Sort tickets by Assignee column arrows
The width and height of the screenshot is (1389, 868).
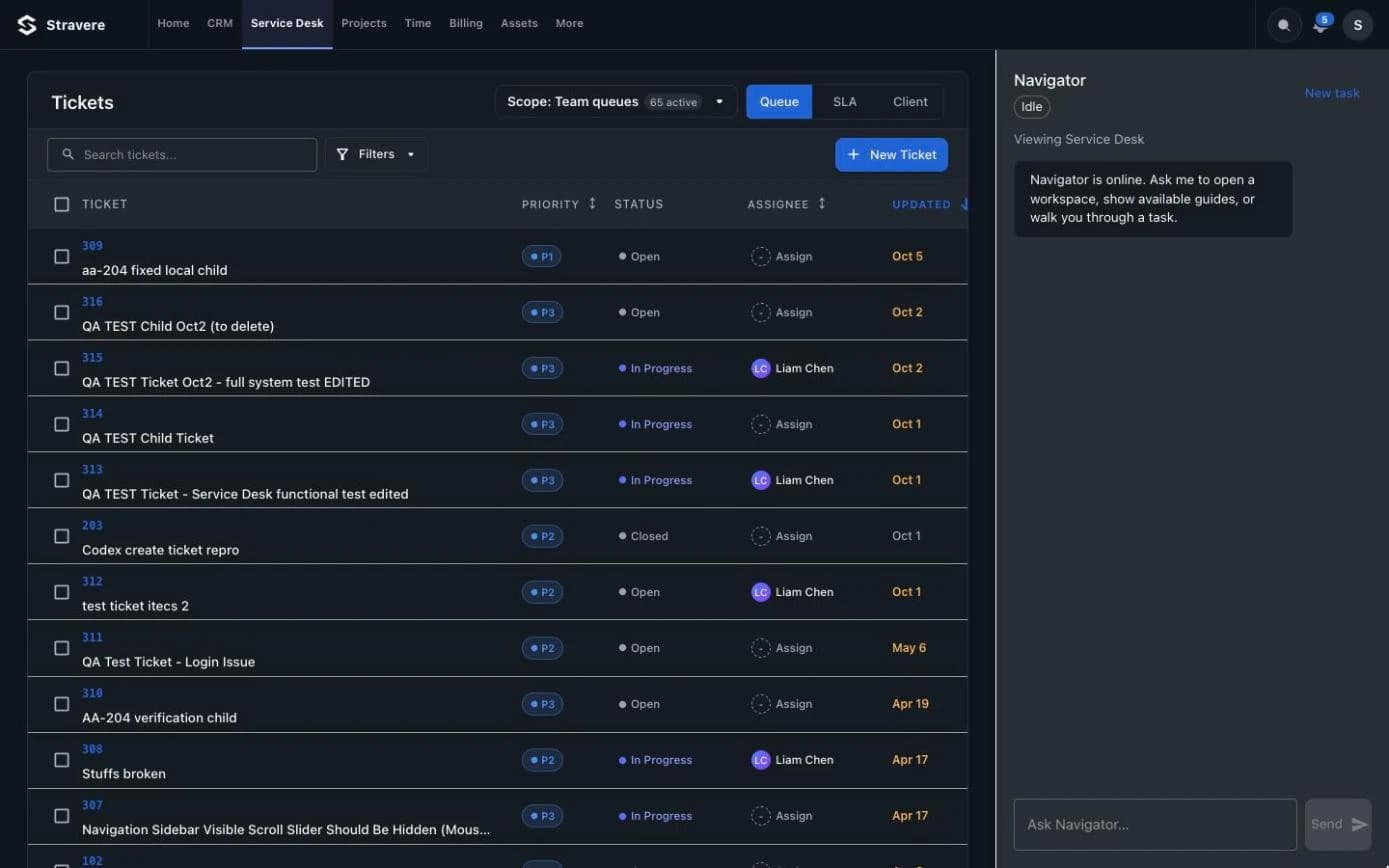822,204
